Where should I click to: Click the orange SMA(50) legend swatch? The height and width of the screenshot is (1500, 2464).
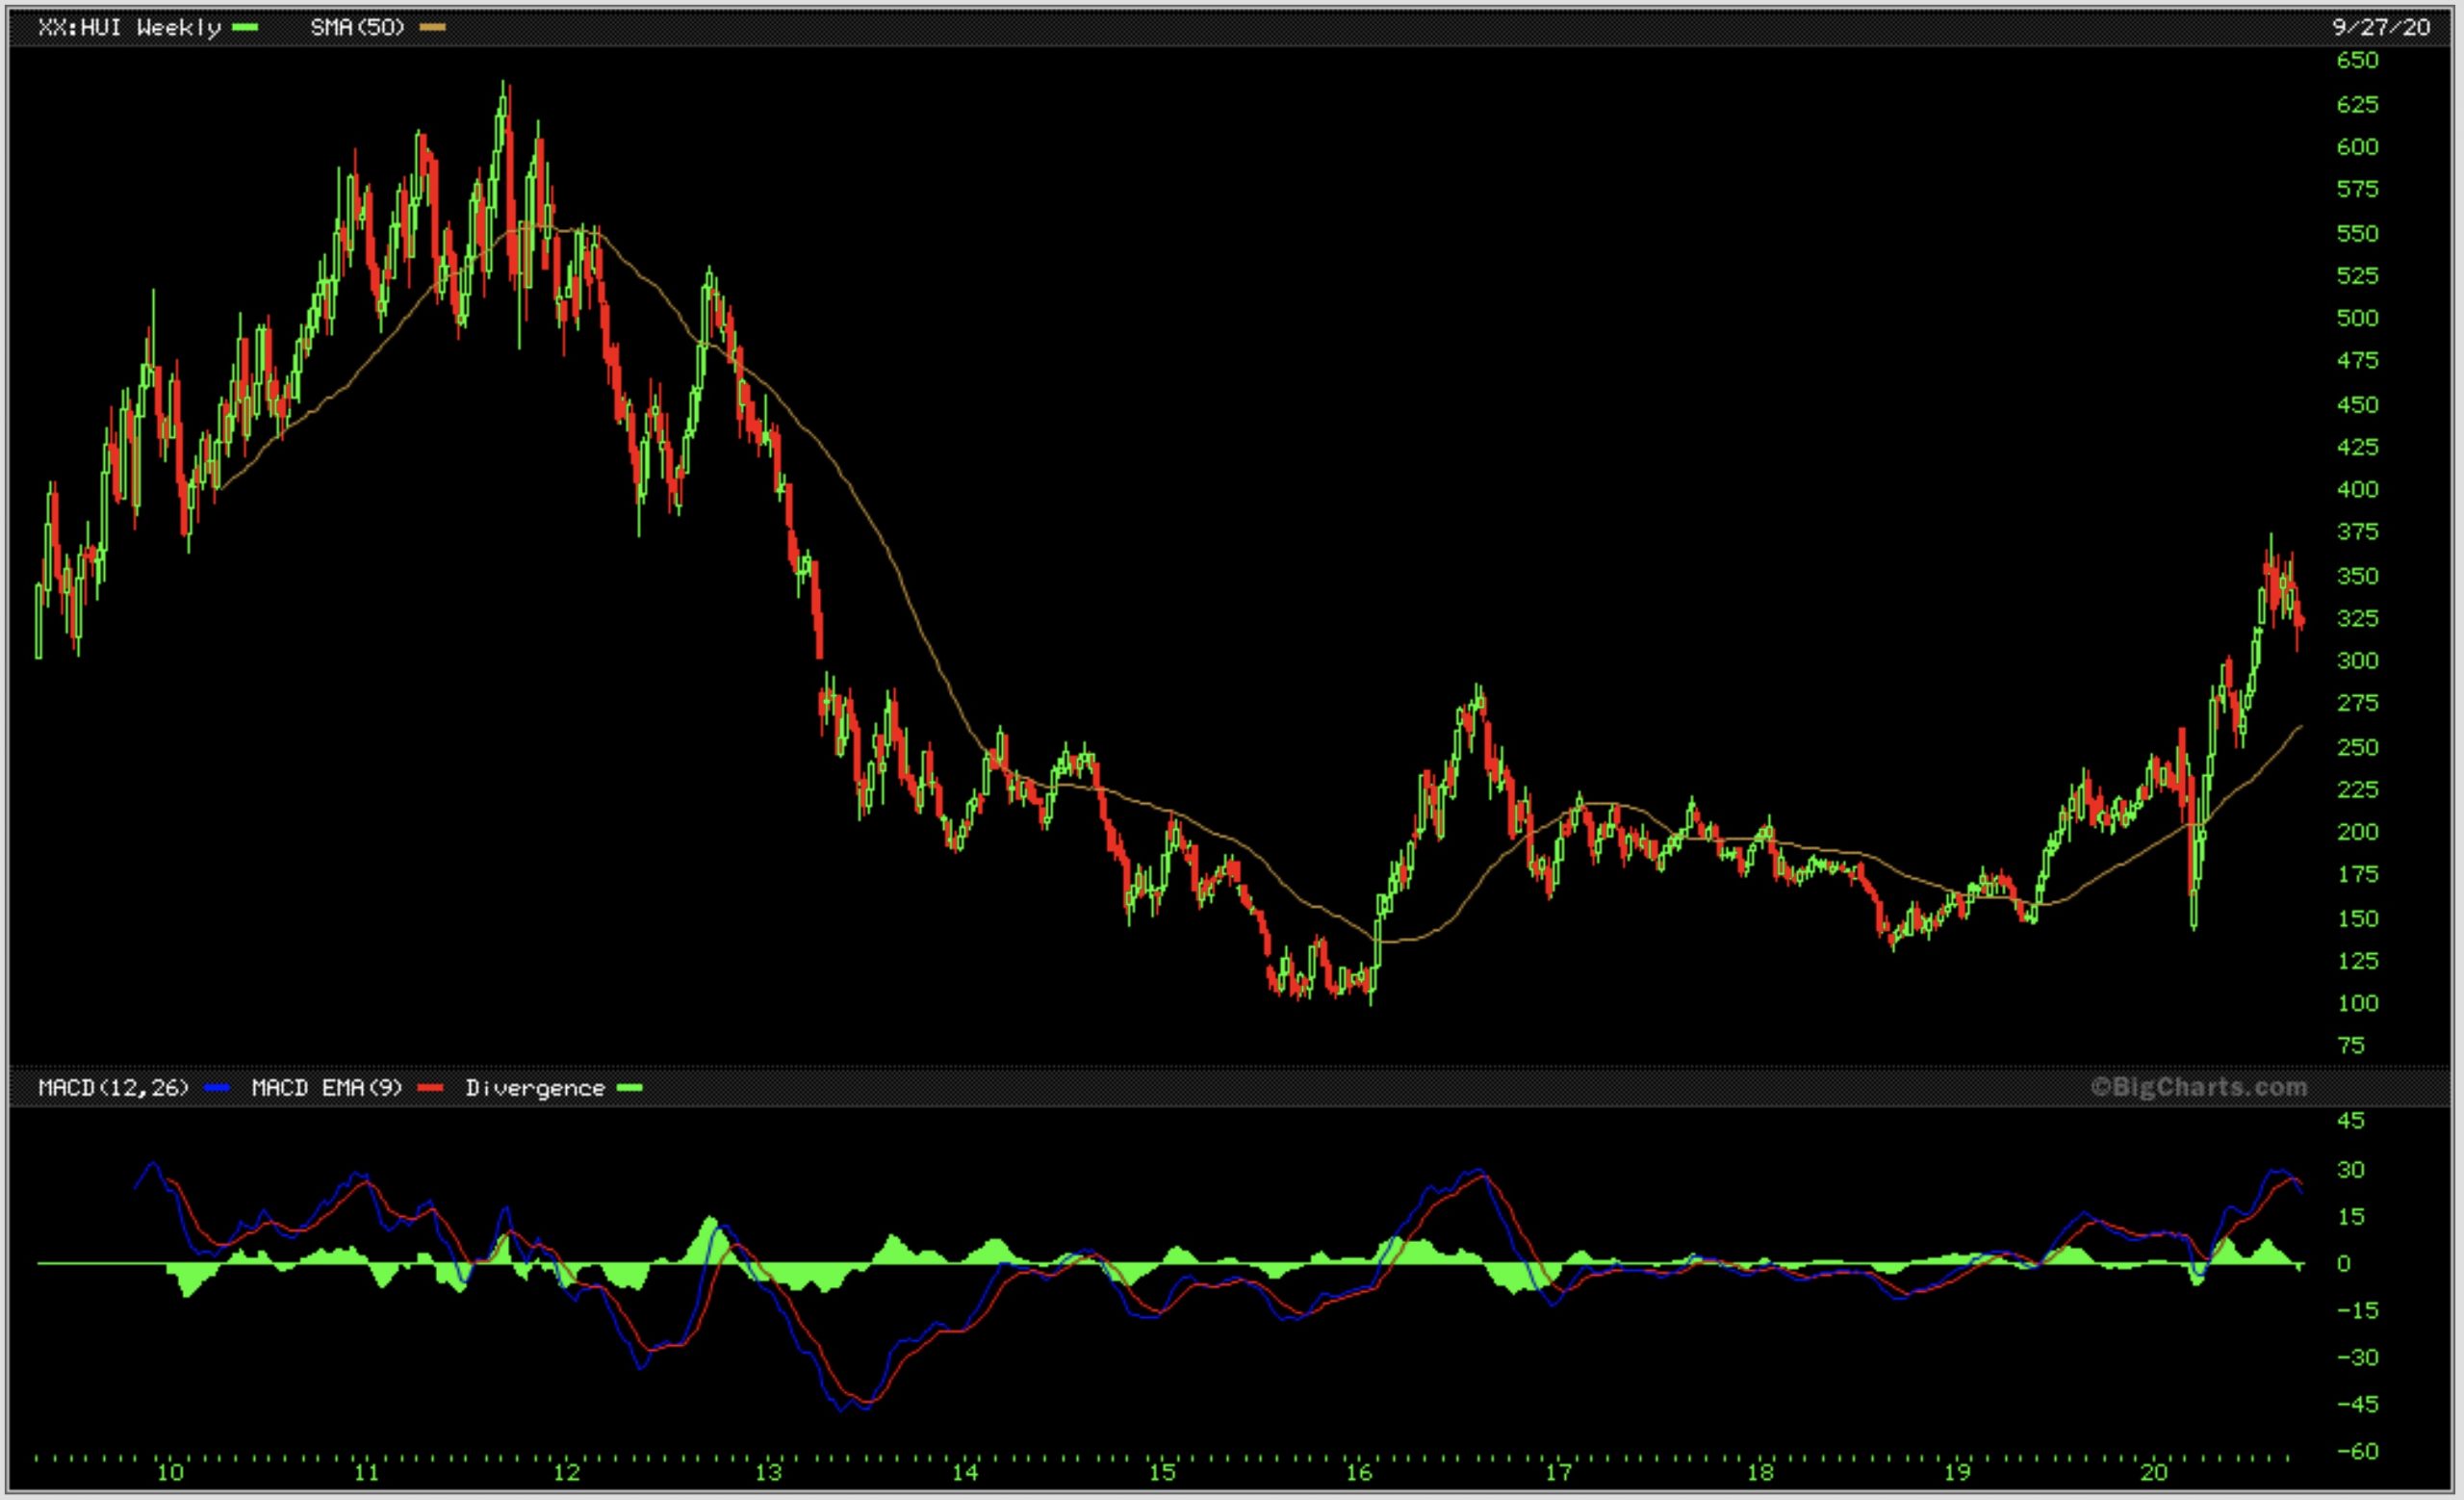coord(432,28)
